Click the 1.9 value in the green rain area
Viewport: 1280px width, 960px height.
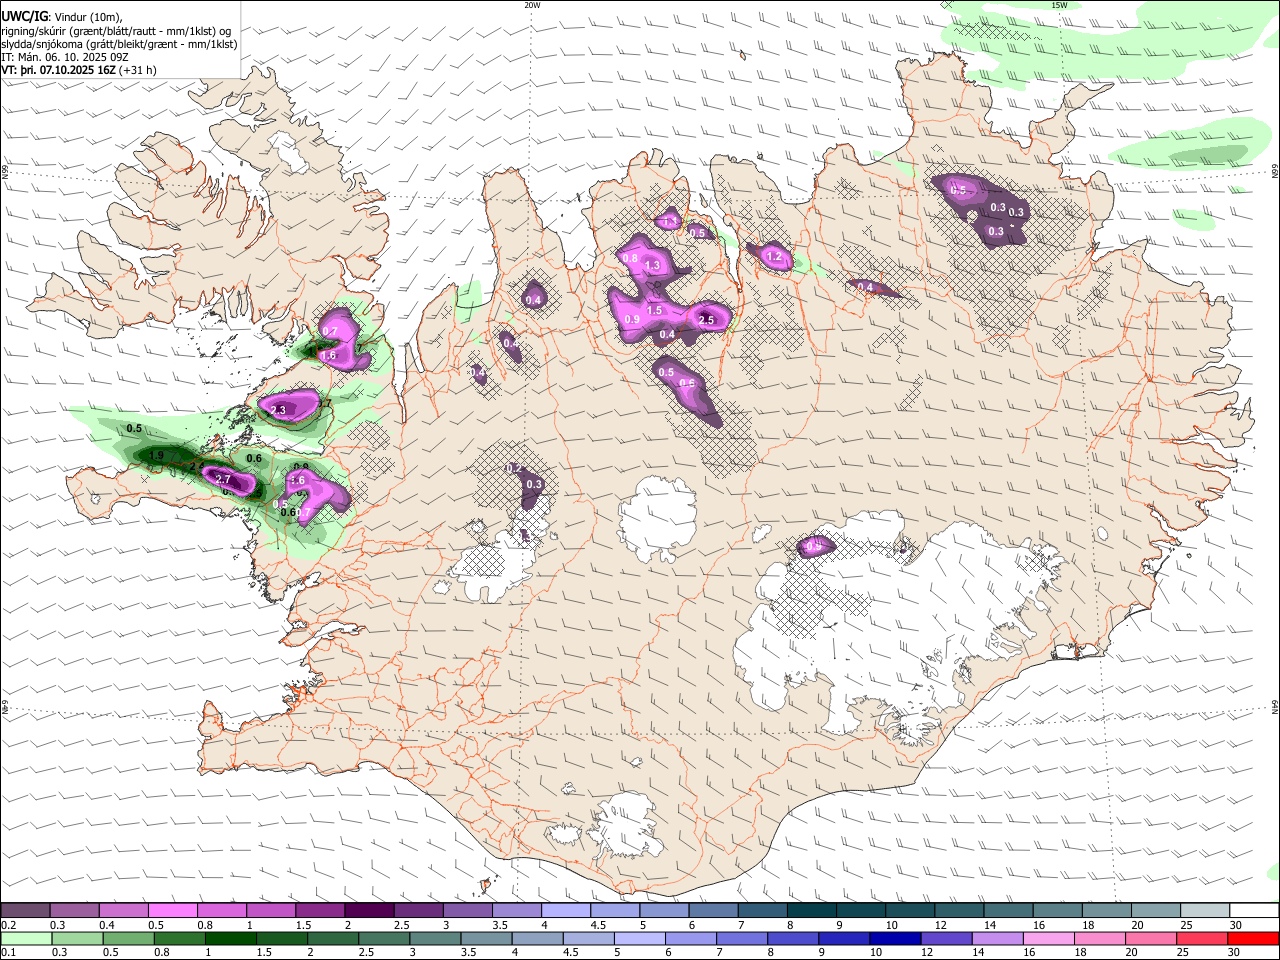click(x=156, y=456)
